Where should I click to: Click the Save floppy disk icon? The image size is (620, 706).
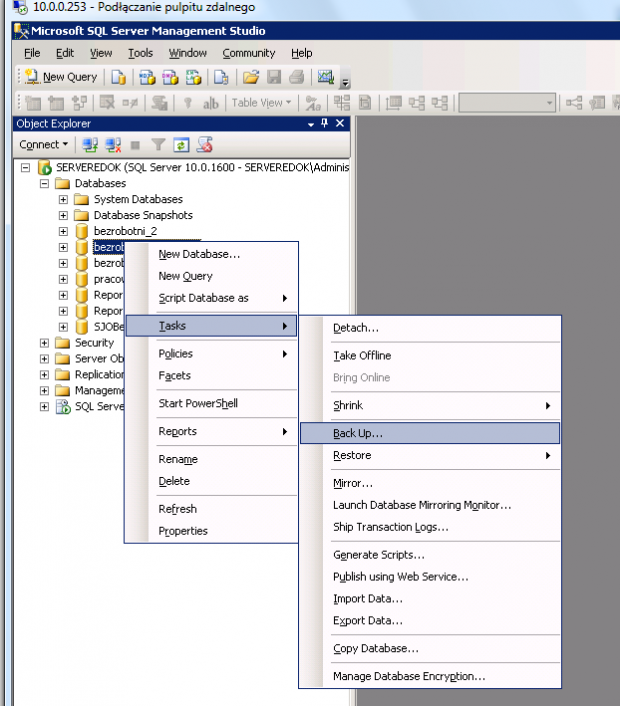click(x=274, y=77)
